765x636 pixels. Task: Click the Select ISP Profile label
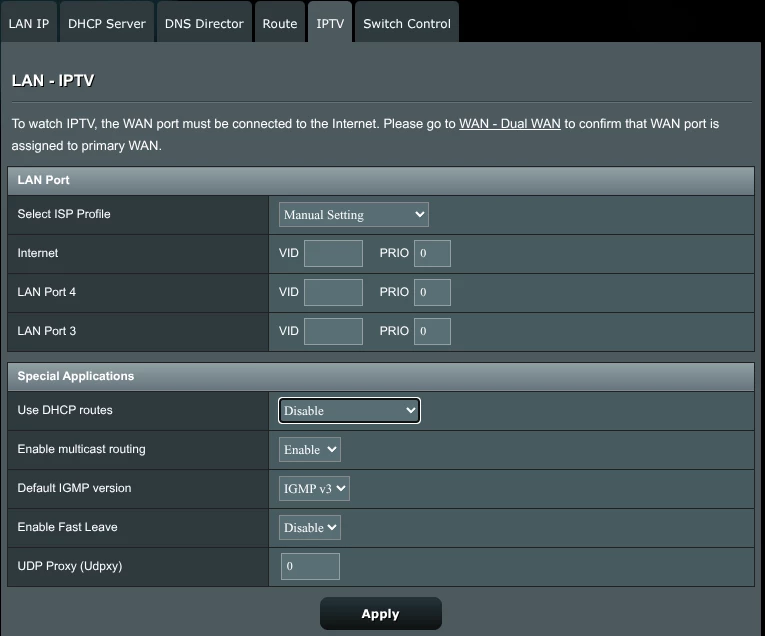pyautogui.click(x=64, y=214)
